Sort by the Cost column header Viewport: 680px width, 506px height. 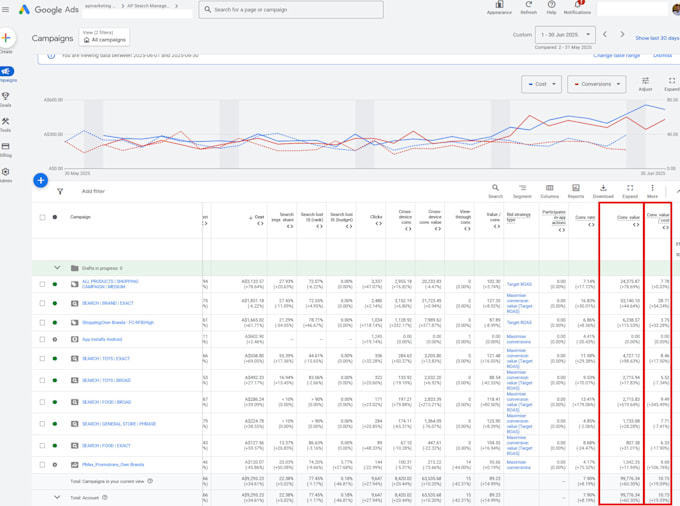[x=259, y=217]
